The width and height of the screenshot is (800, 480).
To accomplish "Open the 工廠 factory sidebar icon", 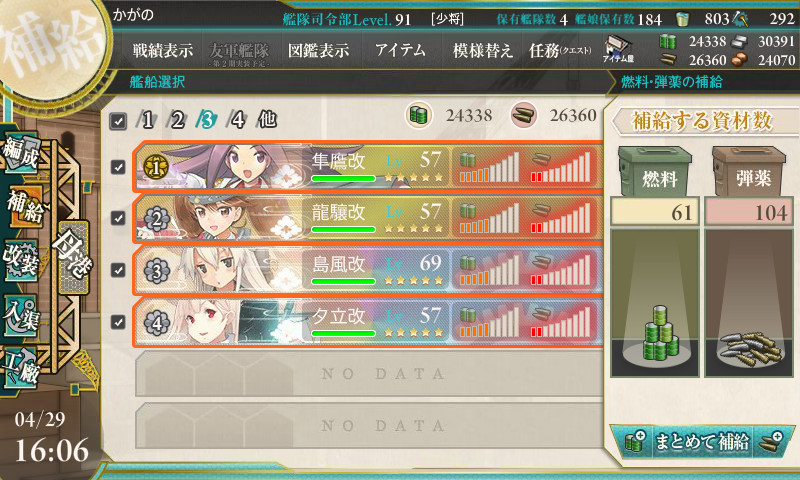I will click(21, 368).
